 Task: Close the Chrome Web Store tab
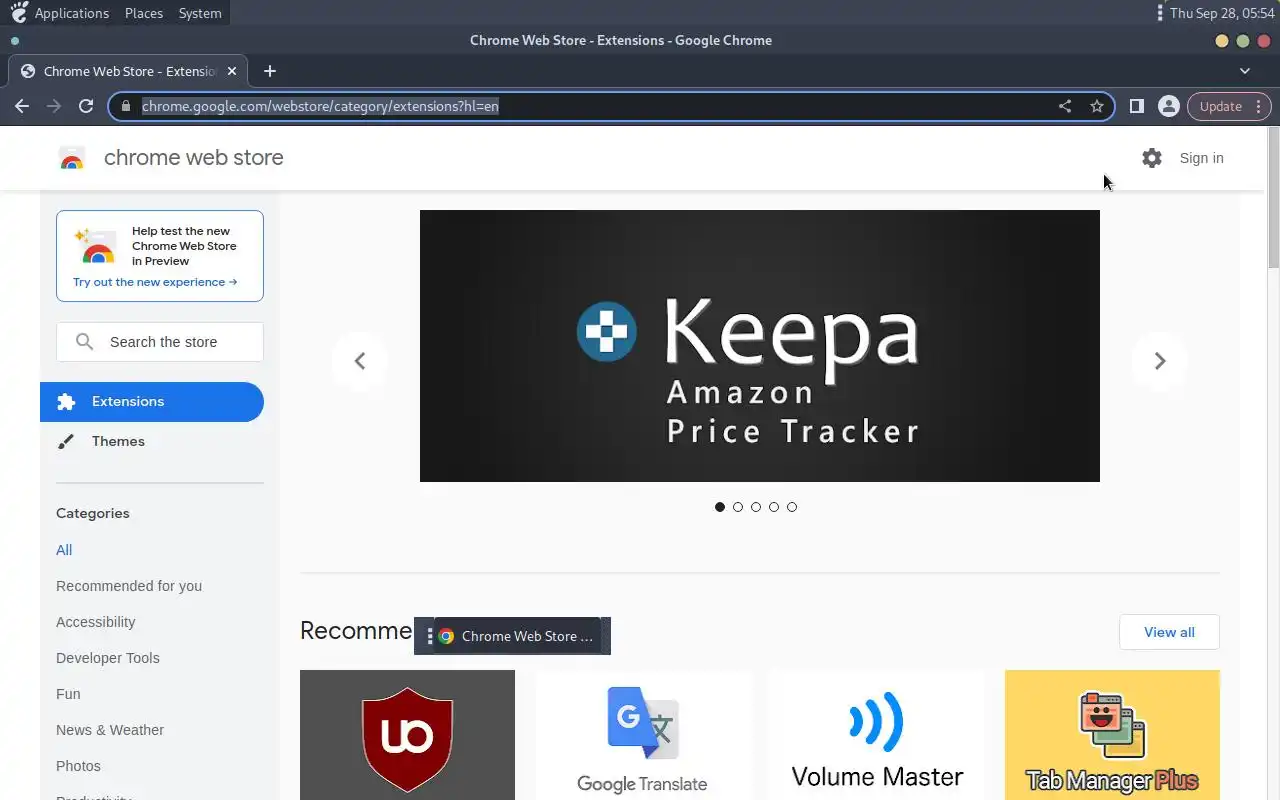pos(232,71)
